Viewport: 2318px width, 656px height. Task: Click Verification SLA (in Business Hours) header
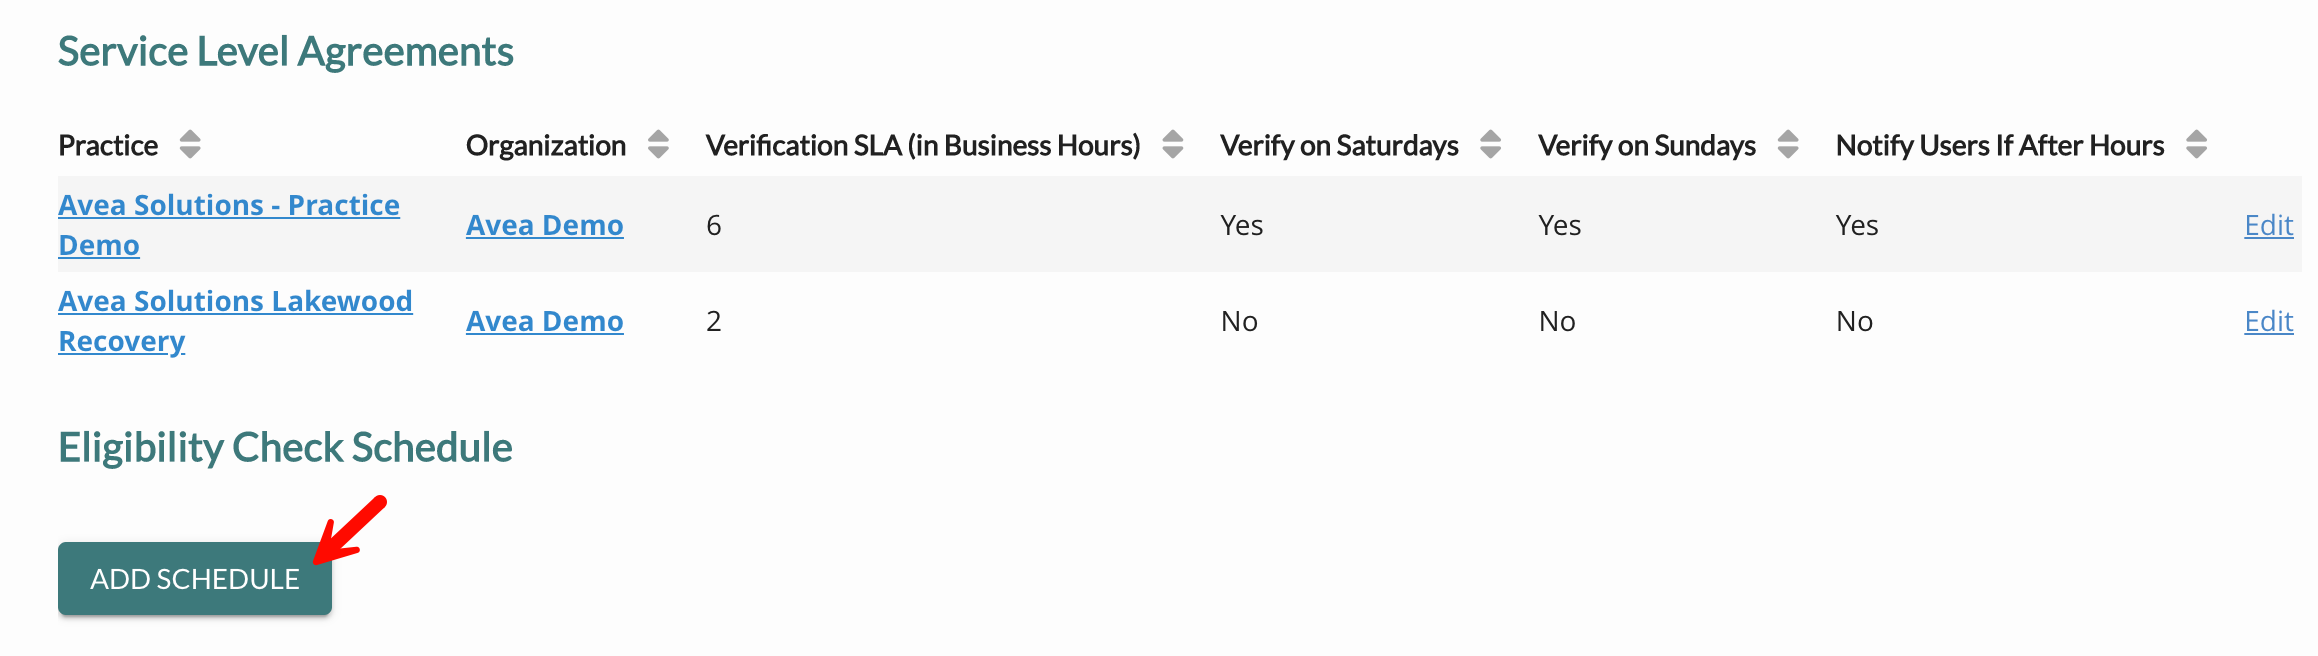pos(922,146)
